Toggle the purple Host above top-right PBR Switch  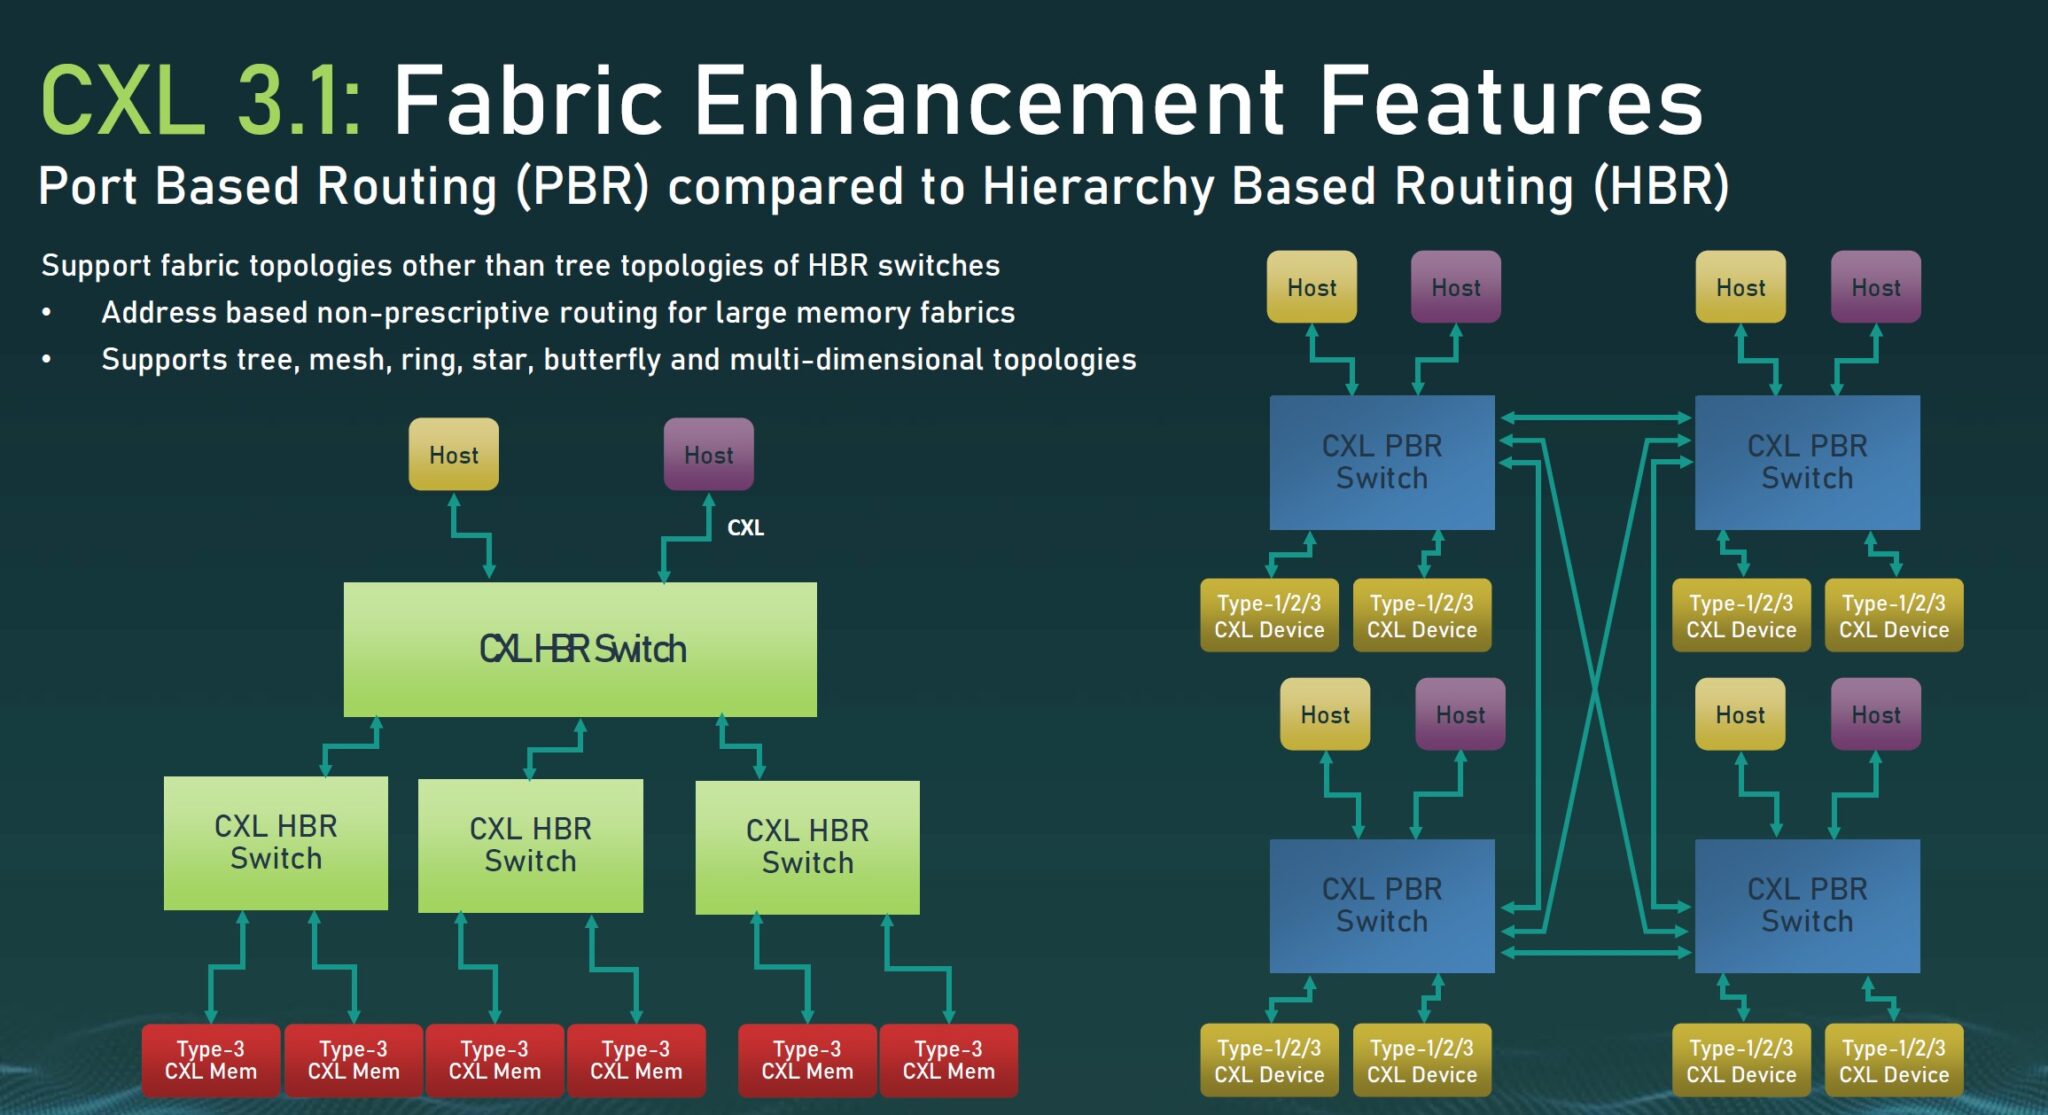1876,287
